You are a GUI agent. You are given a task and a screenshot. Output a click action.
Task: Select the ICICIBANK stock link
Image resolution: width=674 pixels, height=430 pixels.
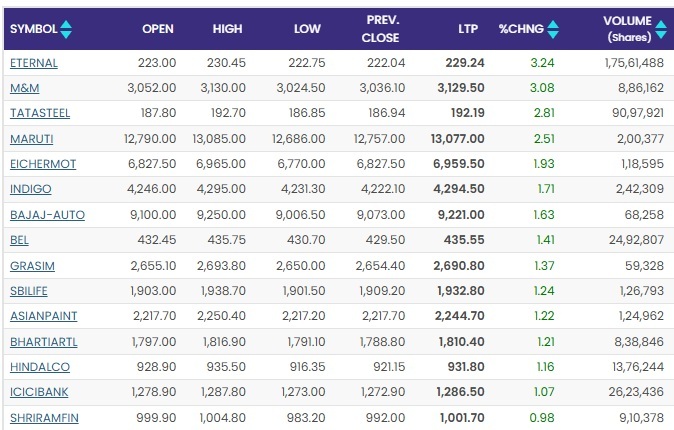click(38, 392)
